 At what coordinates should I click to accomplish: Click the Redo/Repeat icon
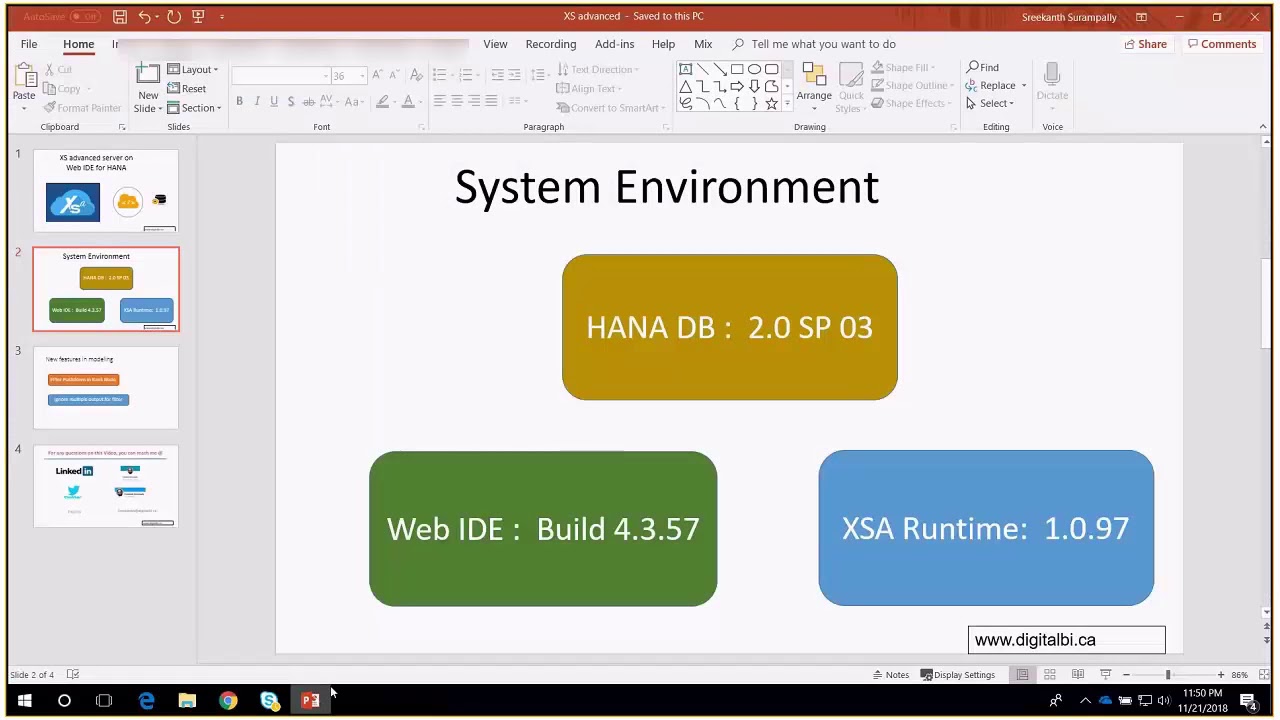tap(174, 17)
